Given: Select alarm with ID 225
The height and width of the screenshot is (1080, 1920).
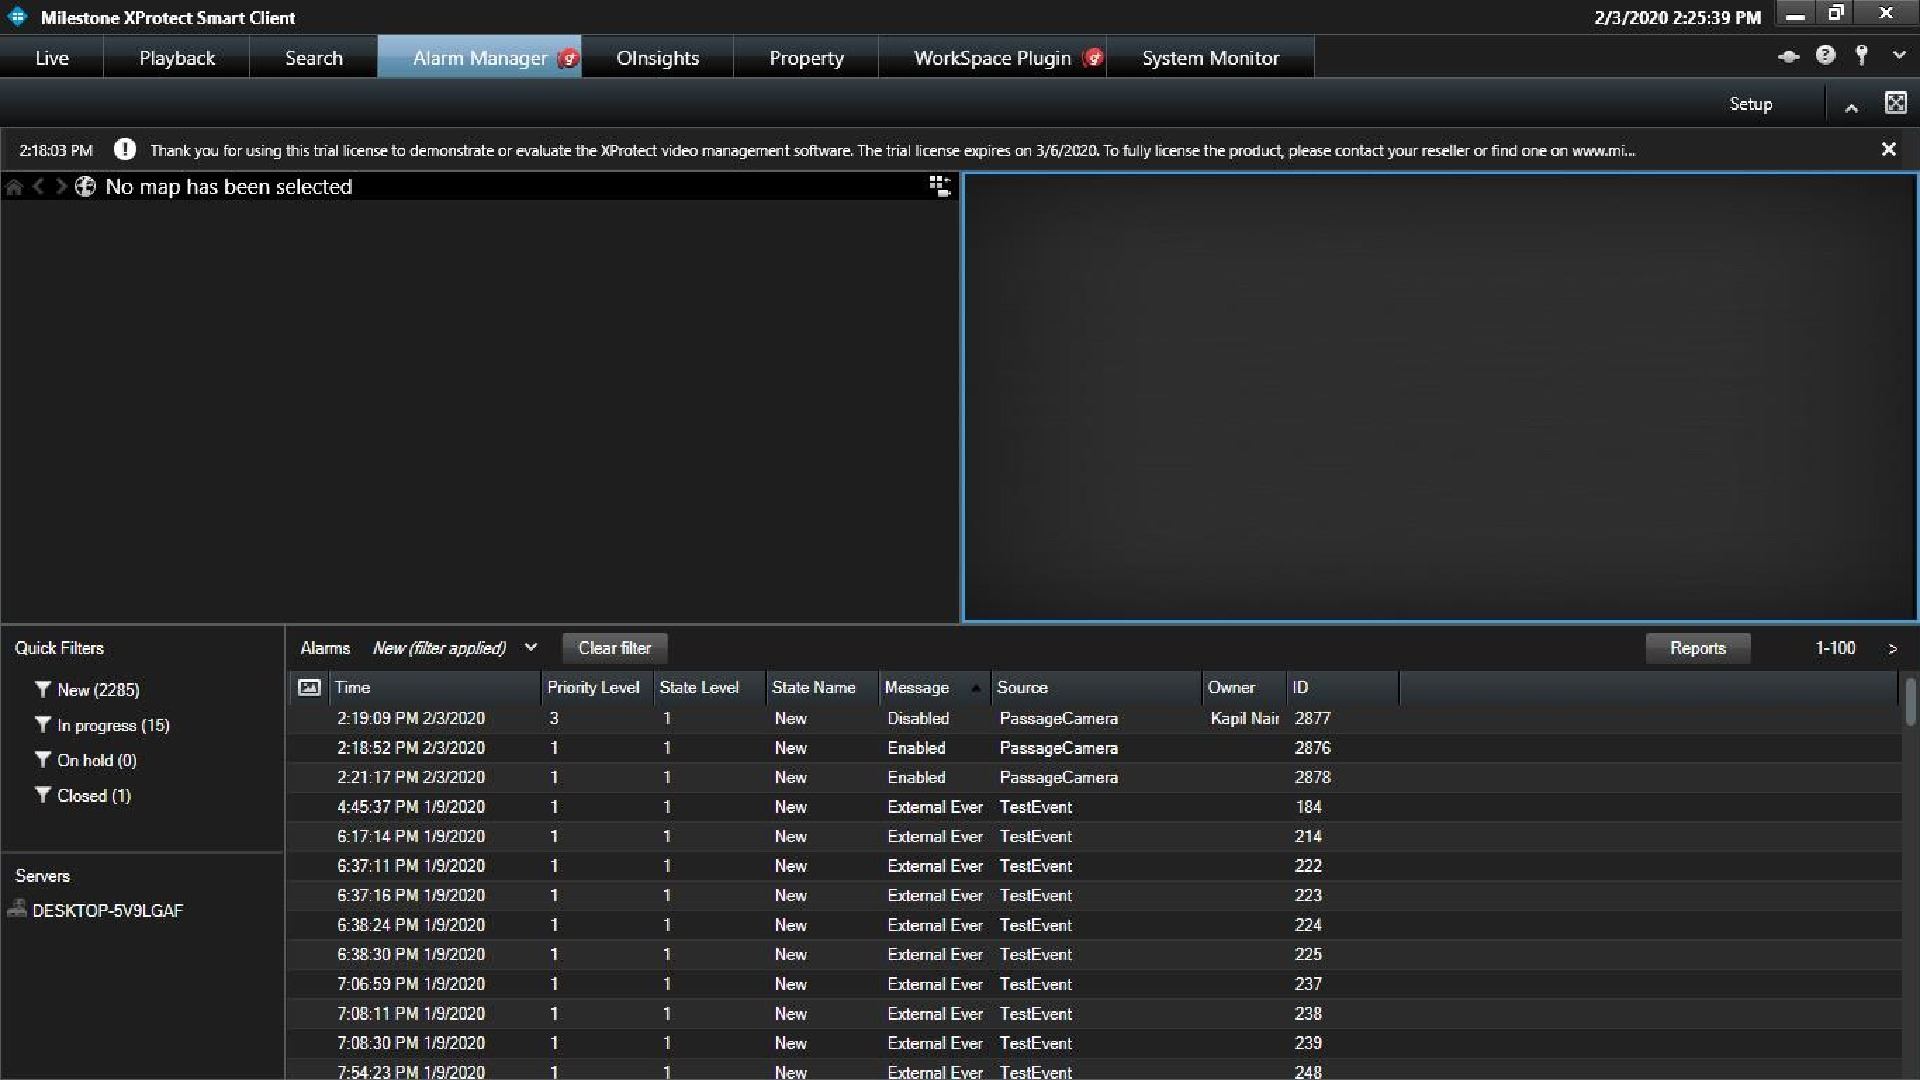Looking at the screenshot, I should coord(1094,955).
